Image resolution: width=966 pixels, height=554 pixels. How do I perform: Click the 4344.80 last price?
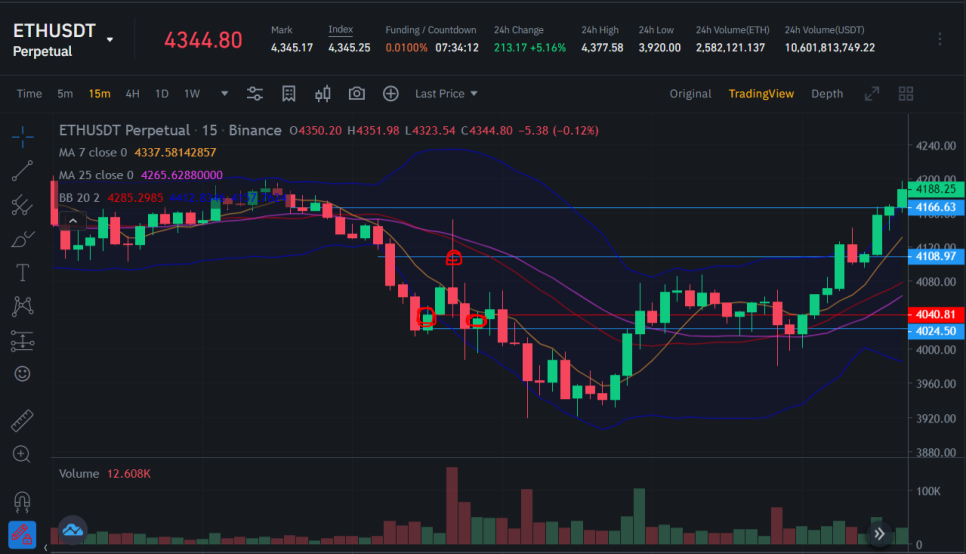click(203, 40)
